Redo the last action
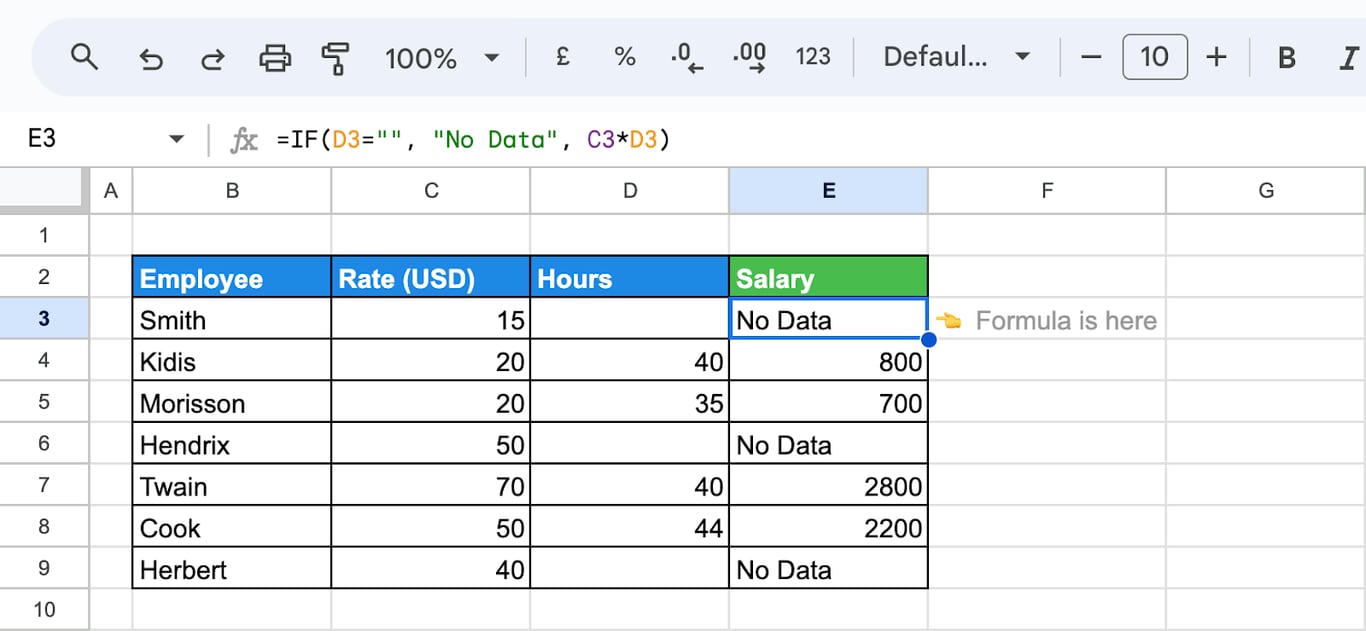 click(212, 58)
